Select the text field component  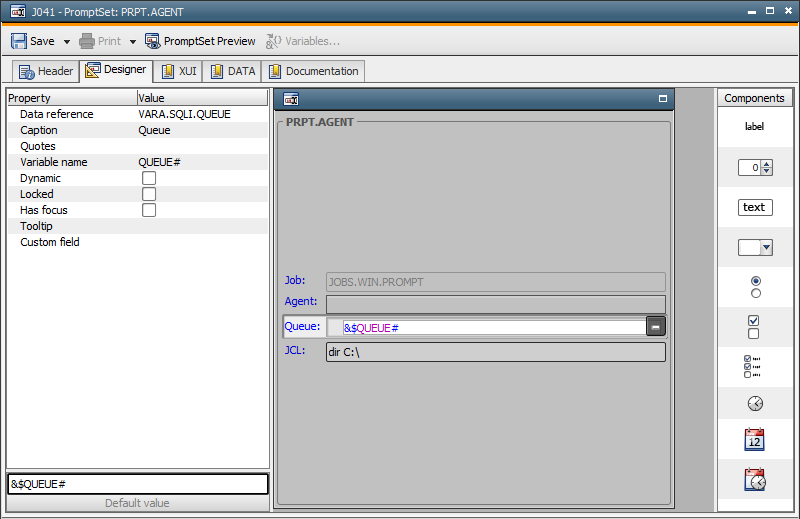[x=754, y=207]
